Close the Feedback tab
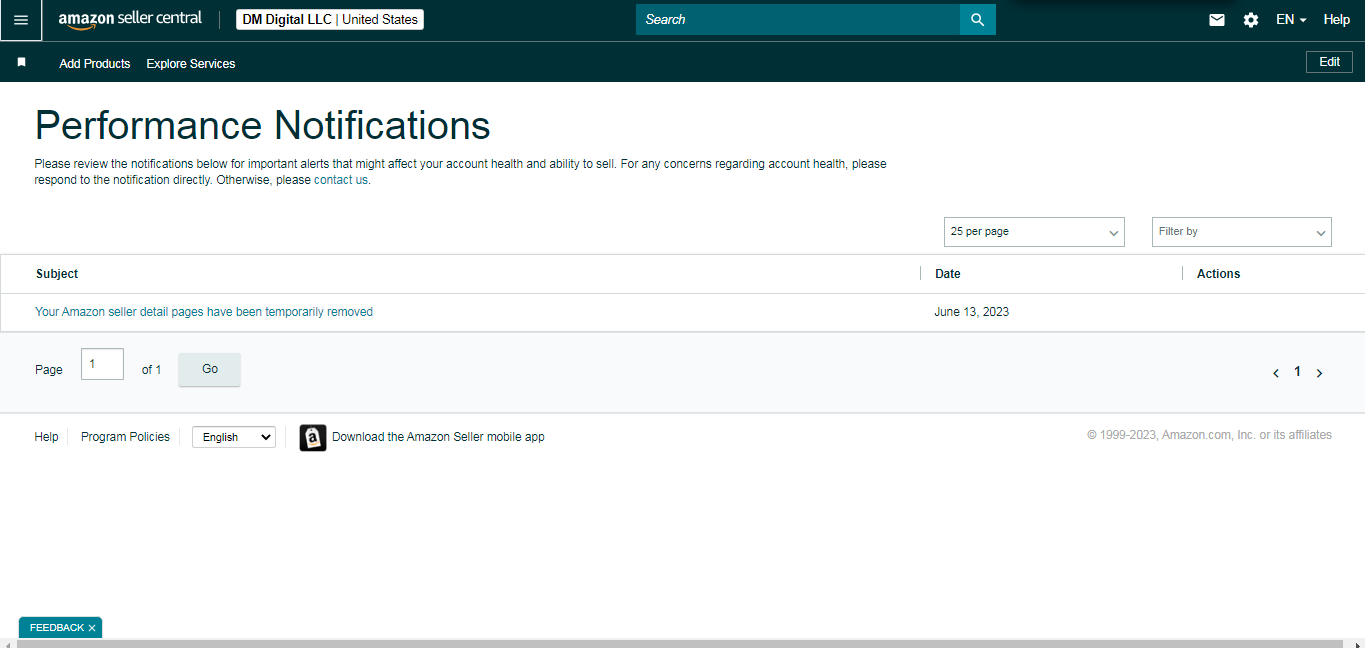The width and height of the screenshot is (1365, 648). [x=92, y=628]
